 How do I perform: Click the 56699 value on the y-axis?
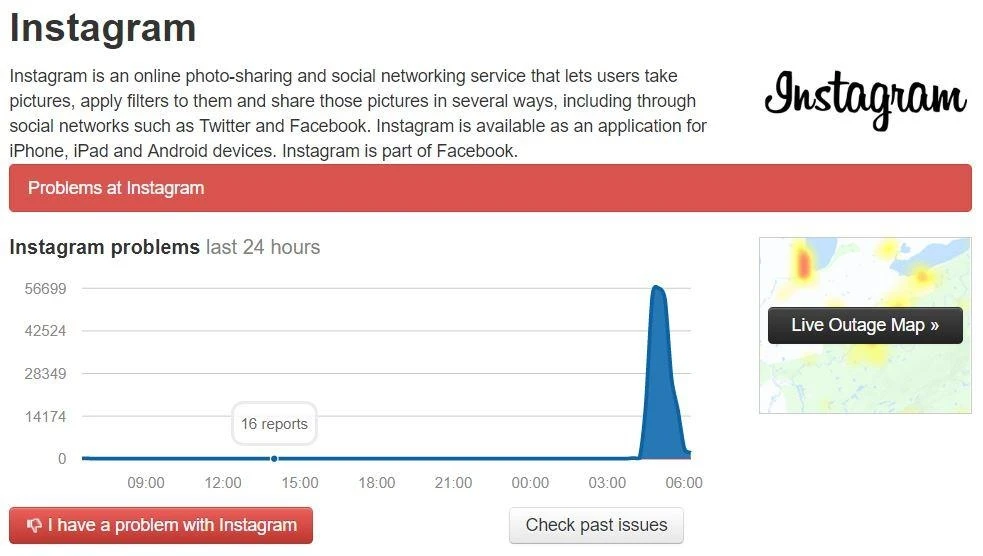[x=46, y=289]
